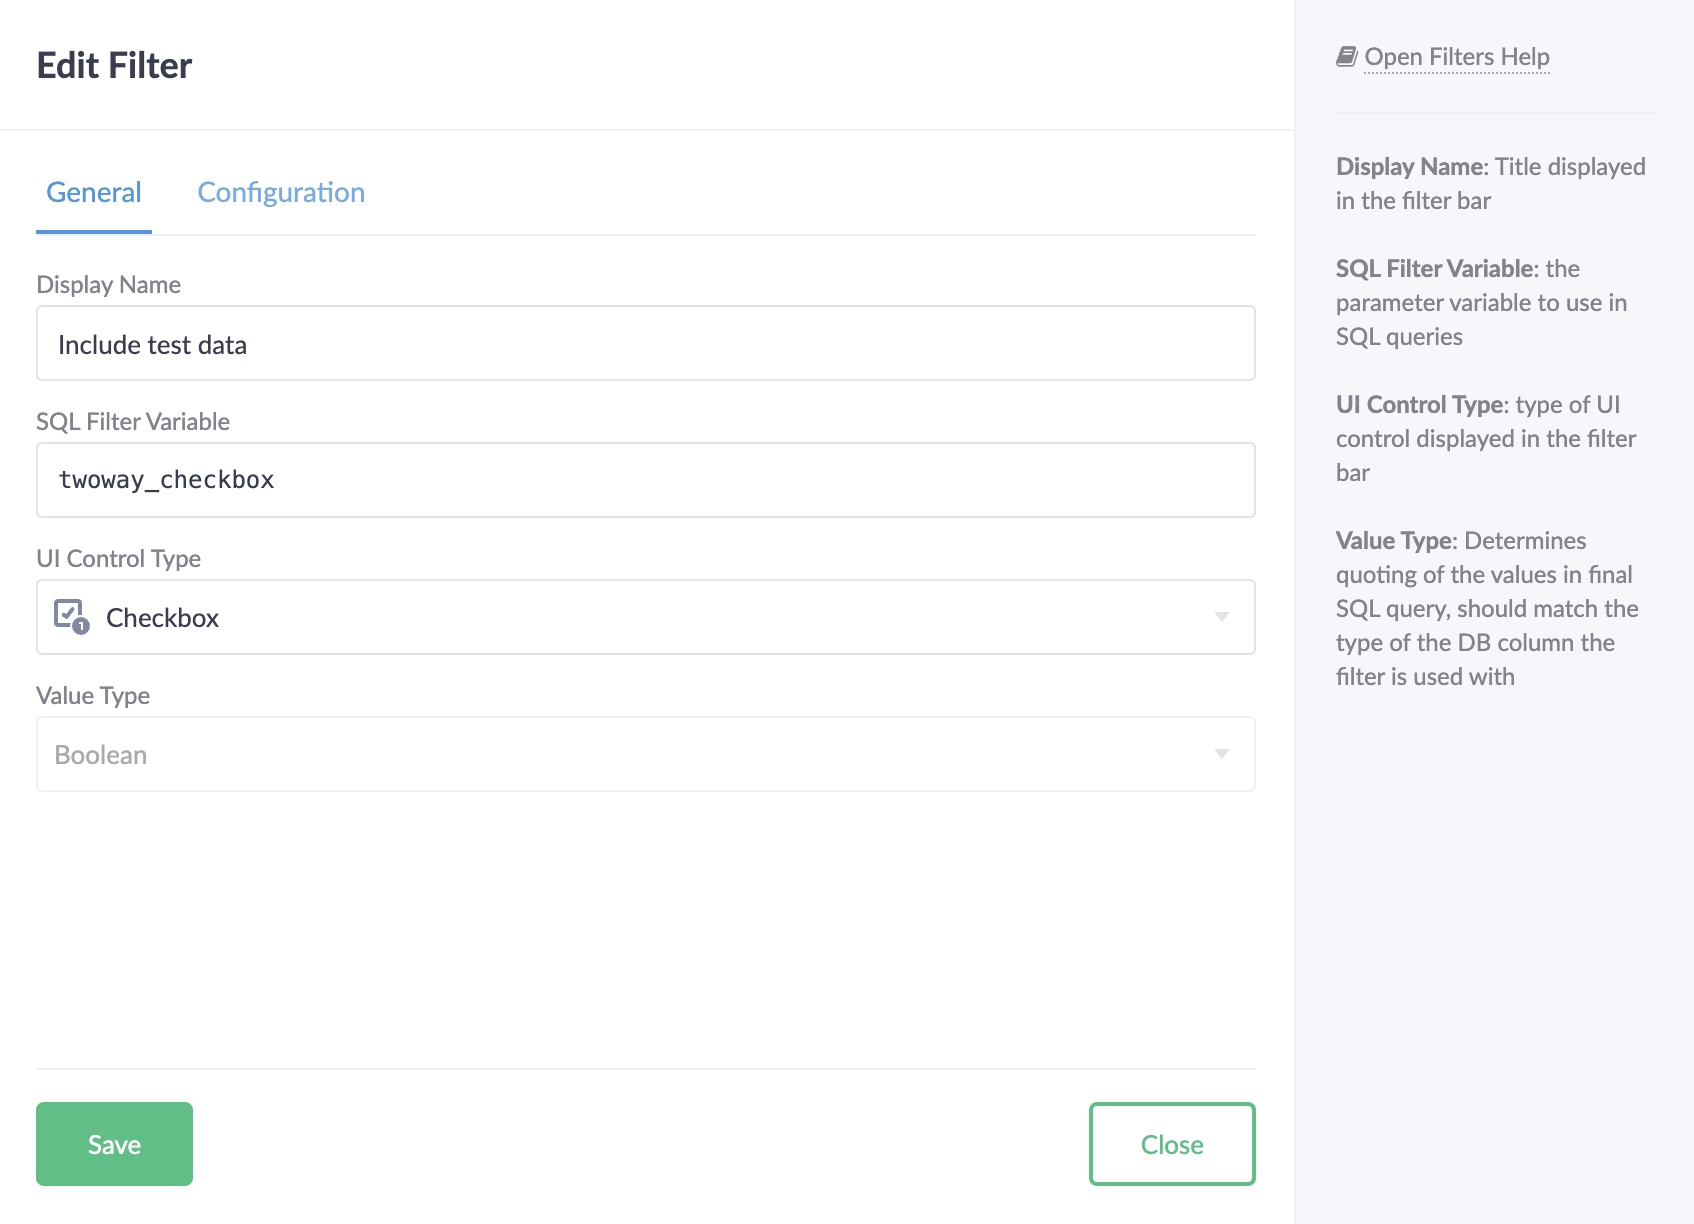Open the Value Type dropdown arrow

pos(1221,754)
